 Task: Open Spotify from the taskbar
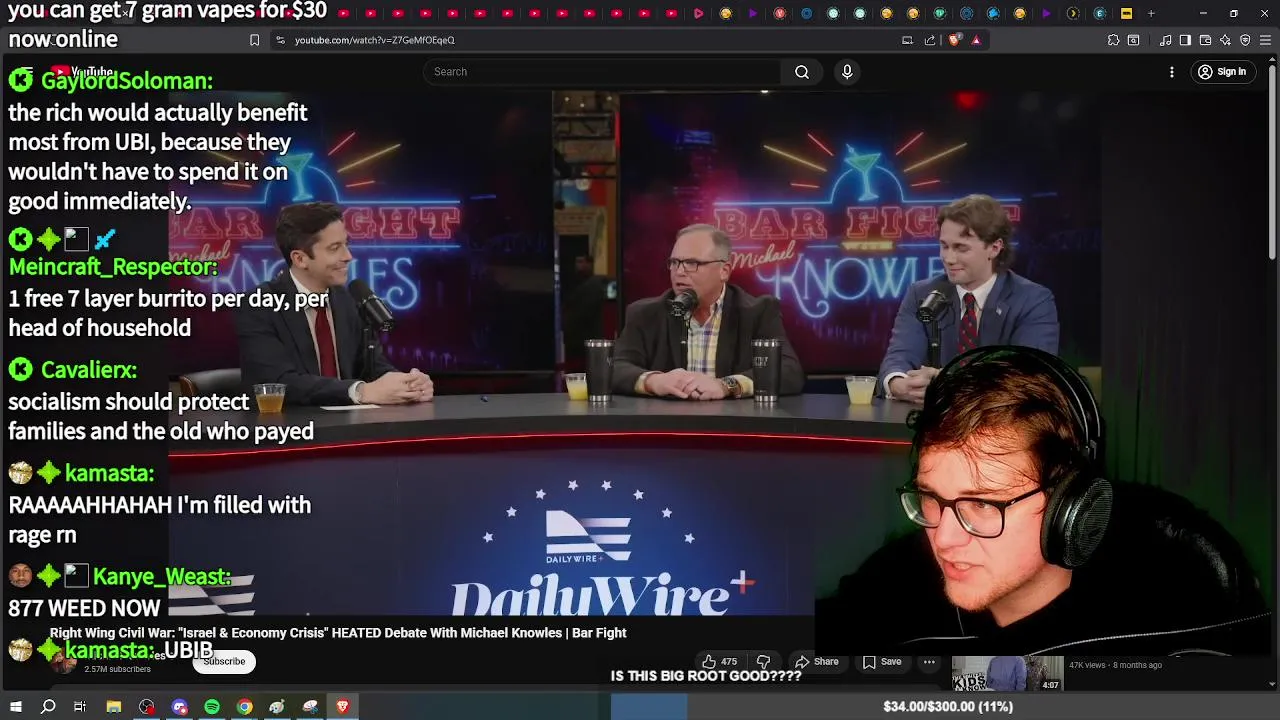tap(212, 707)
